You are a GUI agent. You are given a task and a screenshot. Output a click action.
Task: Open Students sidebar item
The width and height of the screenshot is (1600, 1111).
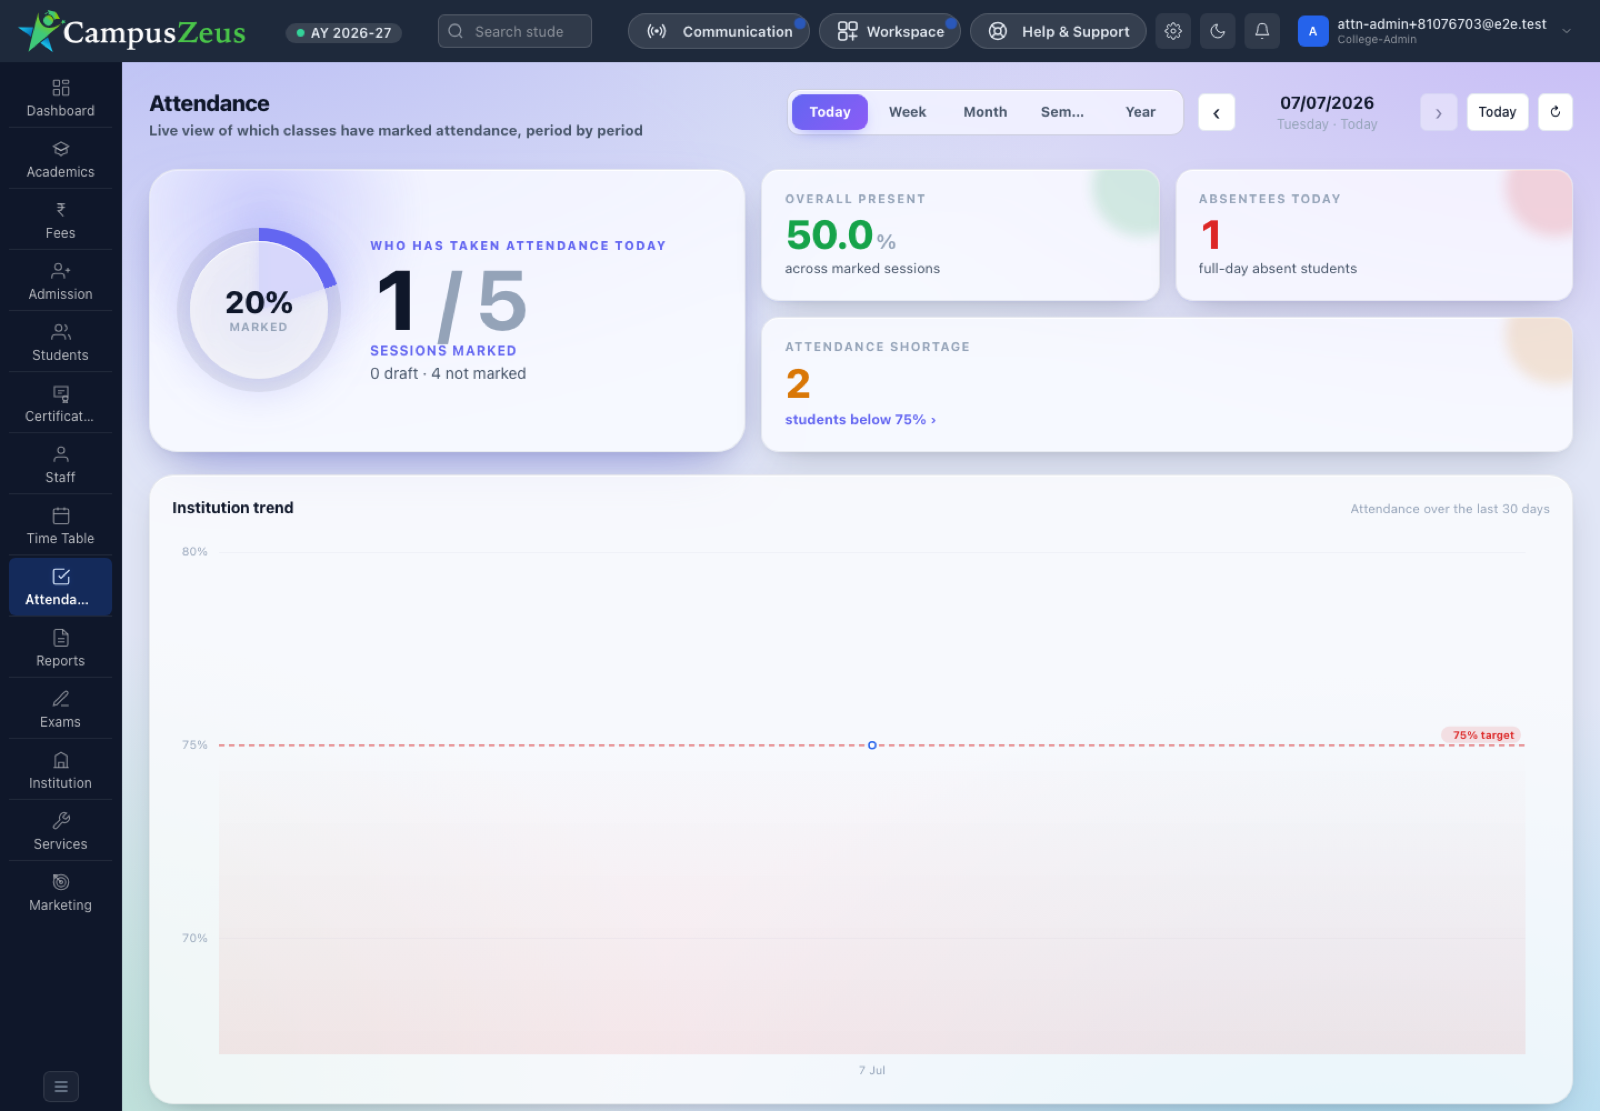pyautogui.click(x=60, y=342)
